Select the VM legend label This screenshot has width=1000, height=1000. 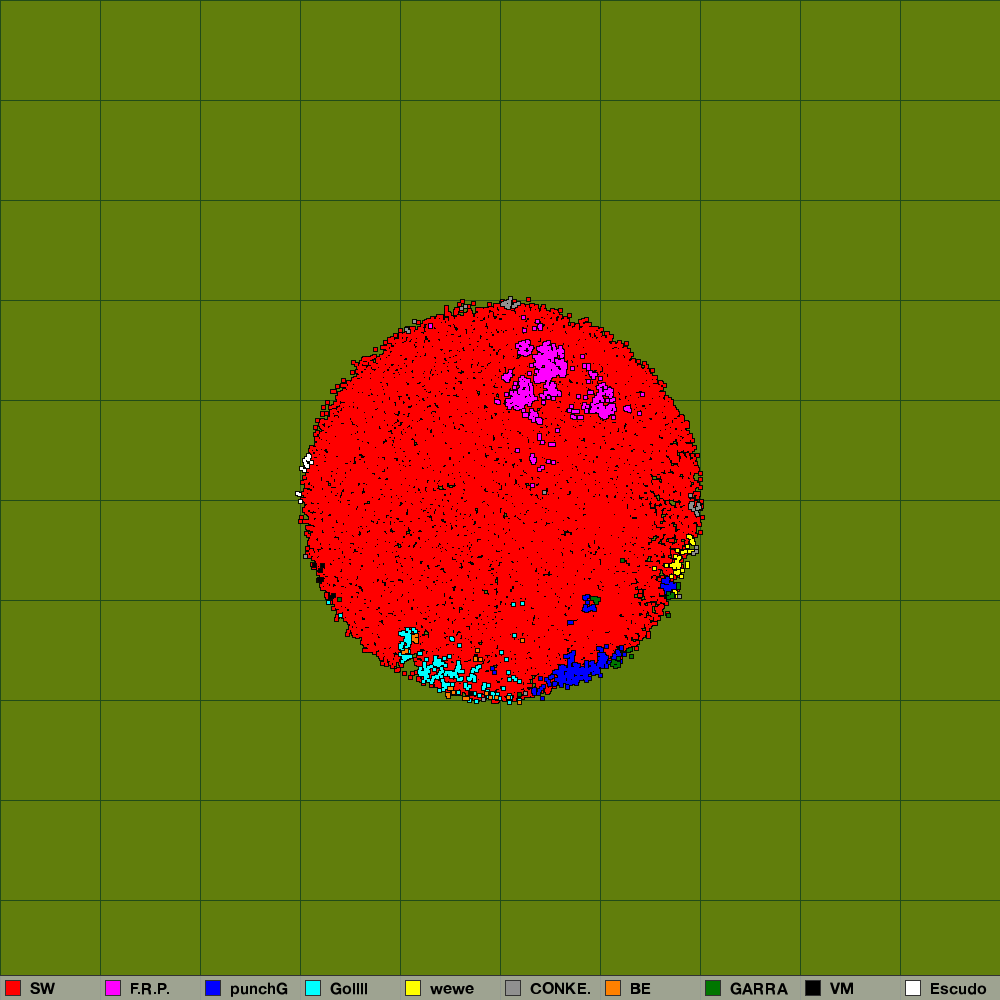point(842,989)
